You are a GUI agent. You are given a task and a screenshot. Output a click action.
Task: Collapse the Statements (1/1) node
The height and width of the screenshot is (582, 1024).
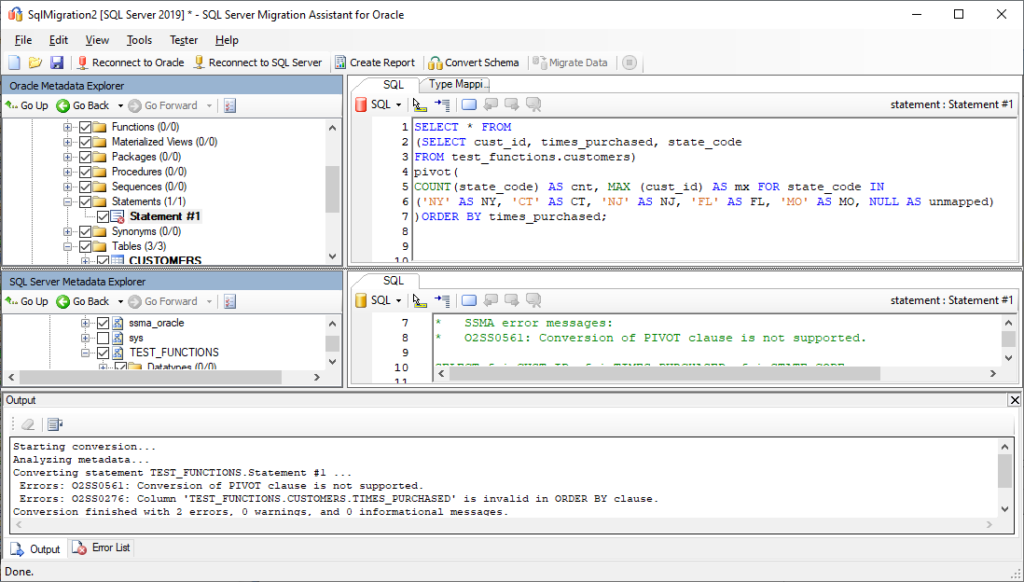[x=67, y=202]
